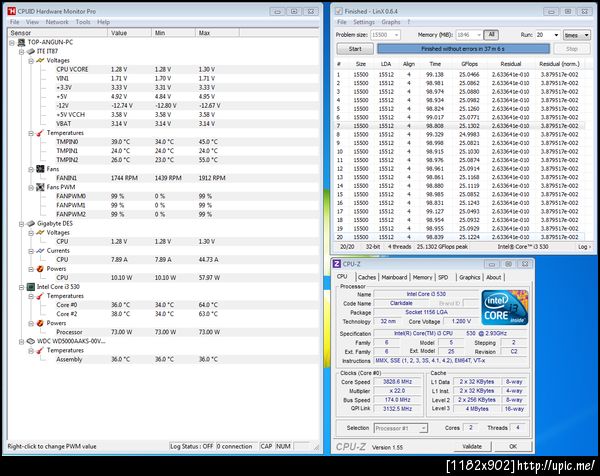
Task: Click the Start button in LinX
Action: (355, 49)
